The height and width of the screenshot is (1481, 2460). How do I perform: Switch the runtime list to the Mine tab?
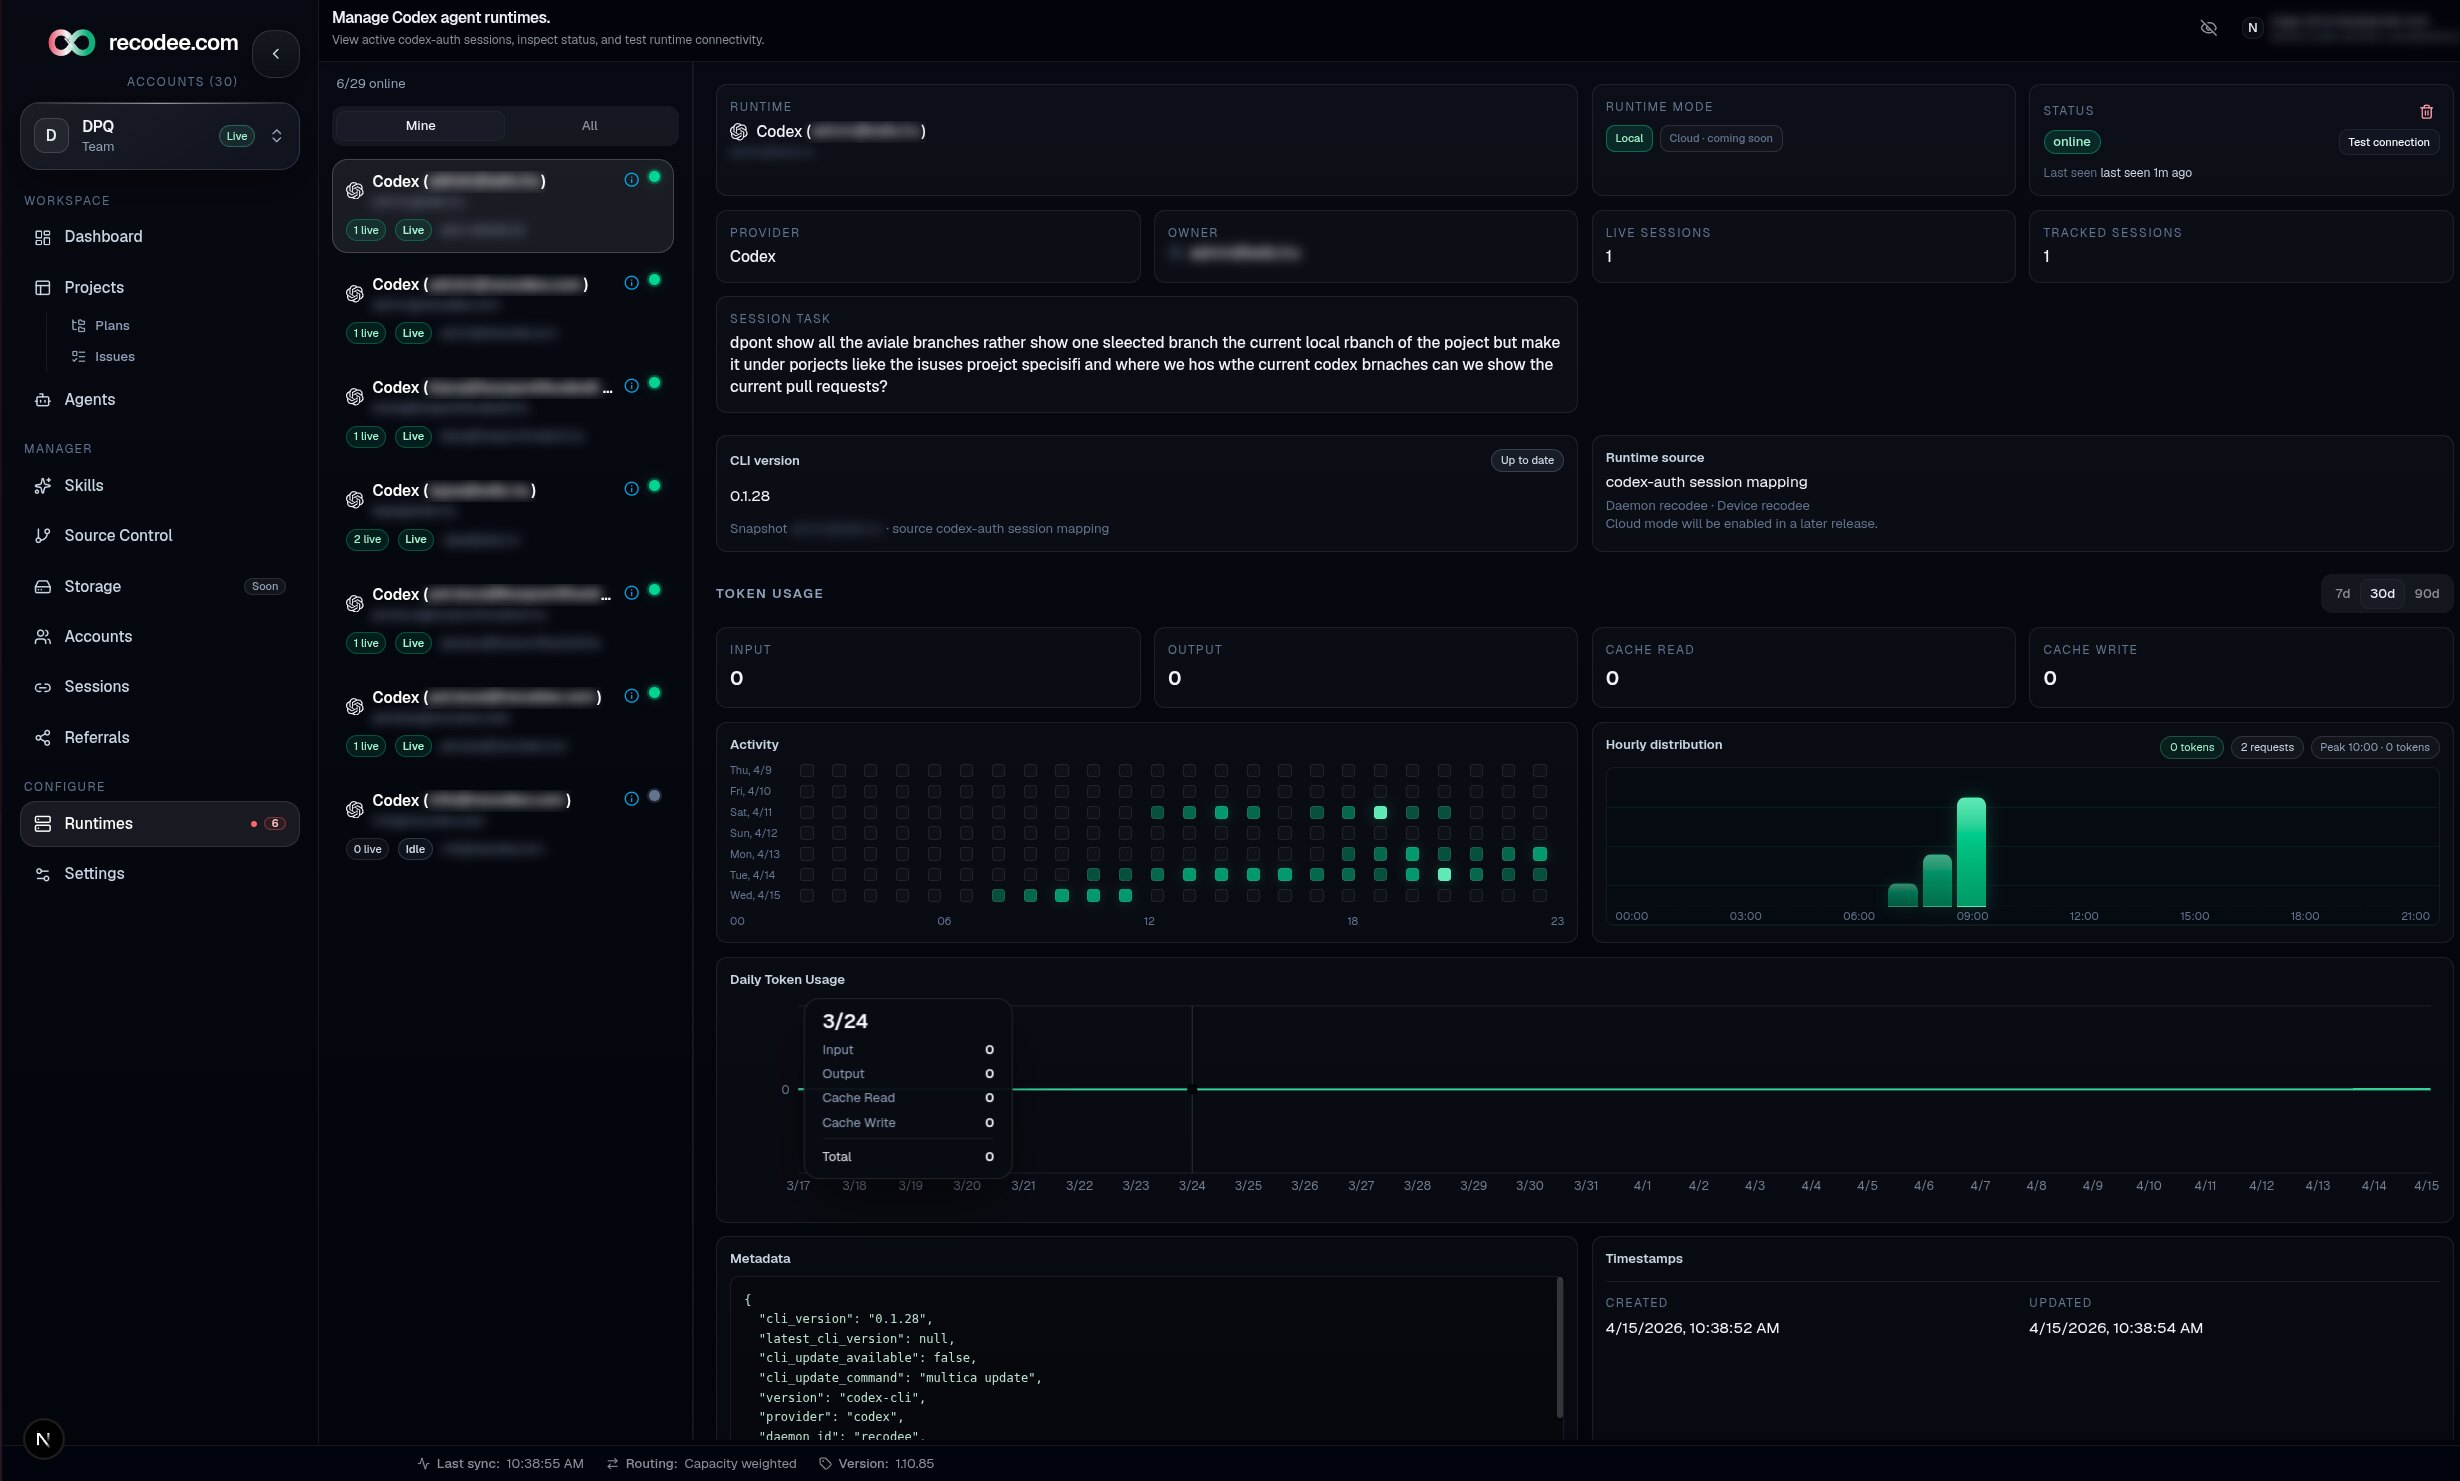tap(420, 126)
